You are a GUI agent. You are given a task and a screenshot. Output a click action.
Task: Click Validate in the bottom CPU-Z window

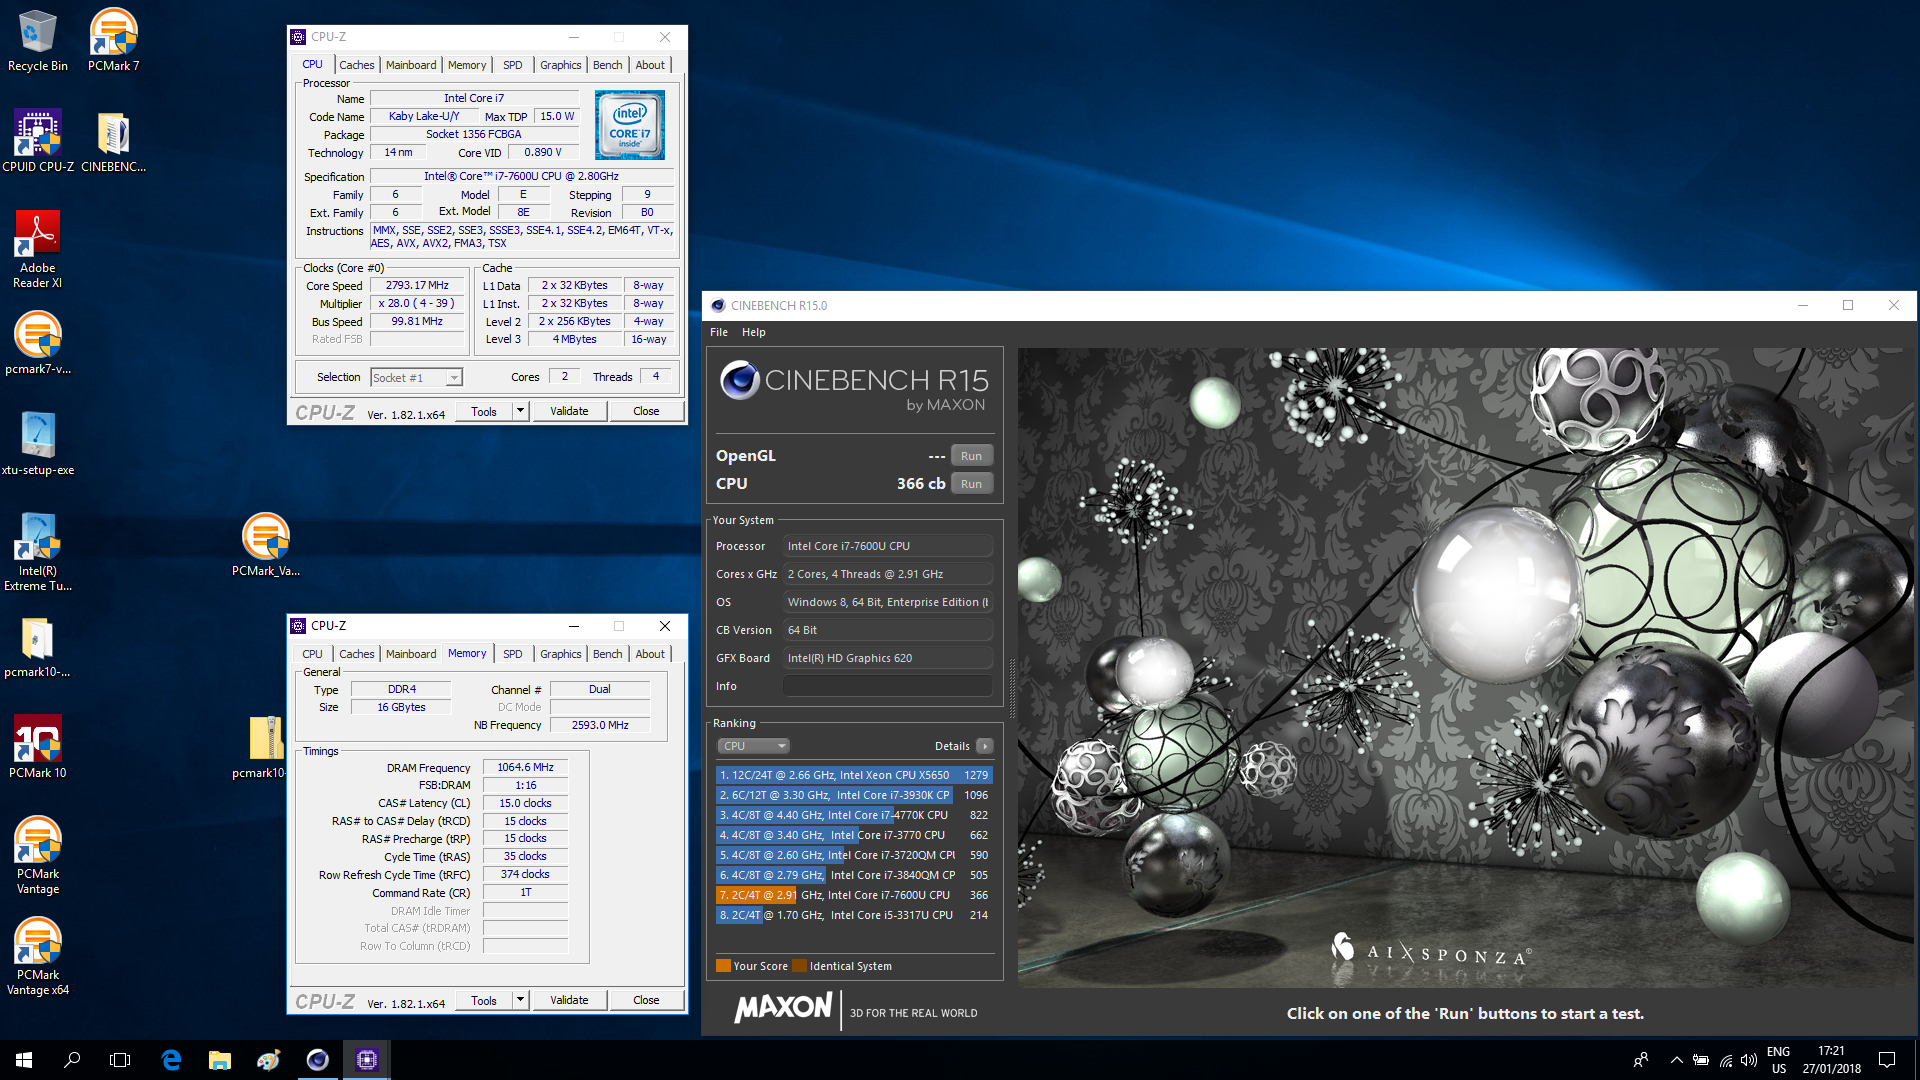pyautogui.click(x=569, y=1000)
